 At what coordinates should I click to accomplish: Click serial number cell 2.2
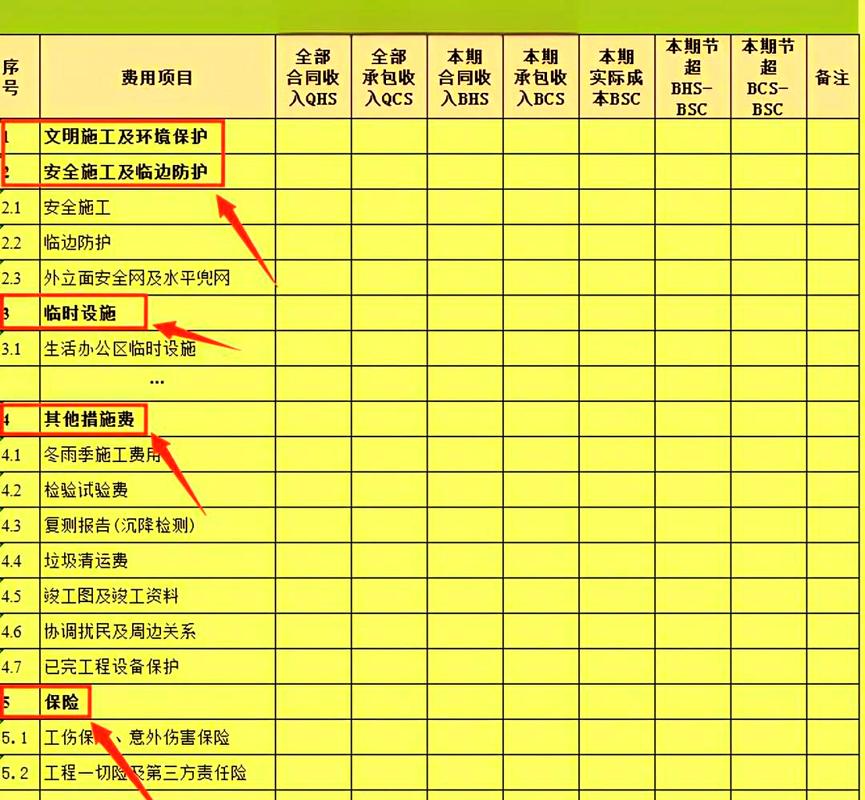[19, 242]
